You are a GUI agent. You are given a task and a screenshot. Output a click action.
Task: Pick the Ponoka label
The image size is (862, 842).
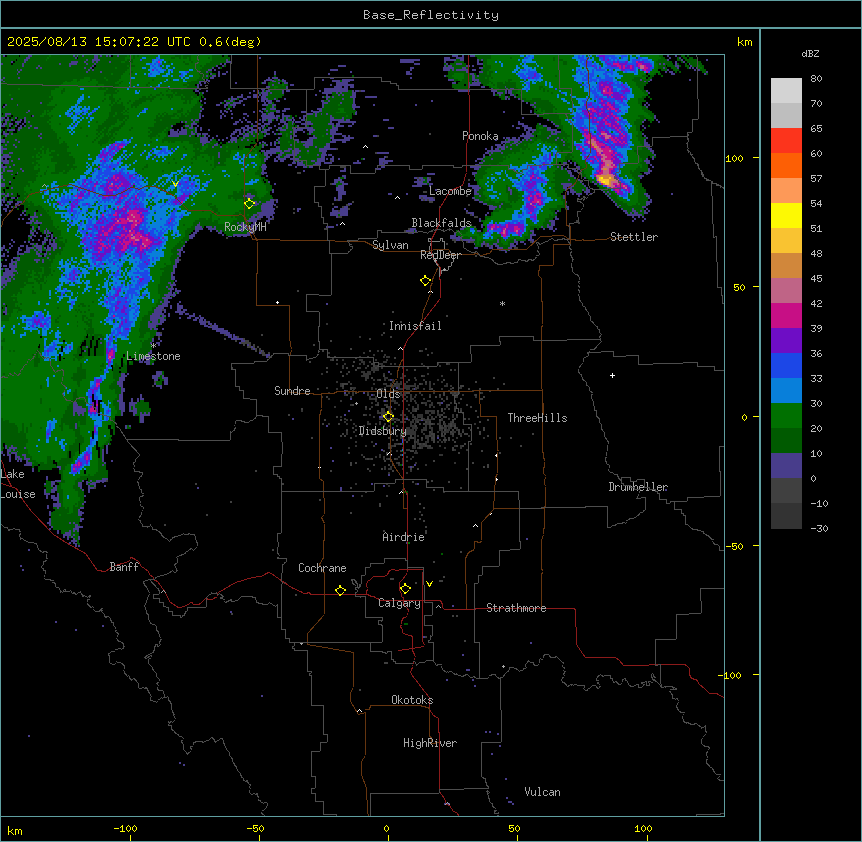pos(480,136)
